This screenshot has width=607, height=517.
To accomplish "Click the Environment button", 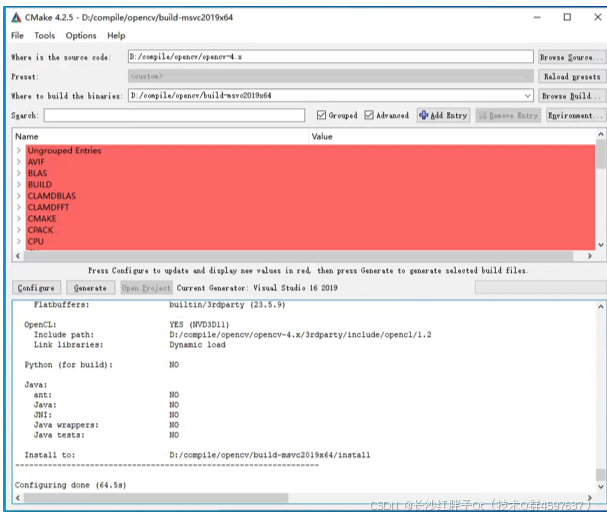I will 575,115.
